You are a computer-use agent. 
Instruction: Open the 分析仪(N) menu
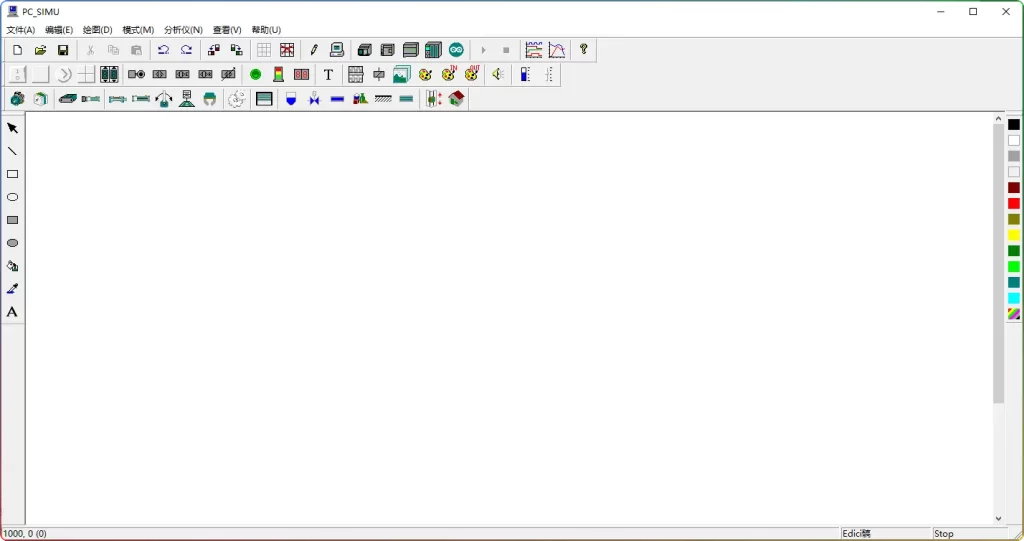pyautogui.click(x=183, y=30)
